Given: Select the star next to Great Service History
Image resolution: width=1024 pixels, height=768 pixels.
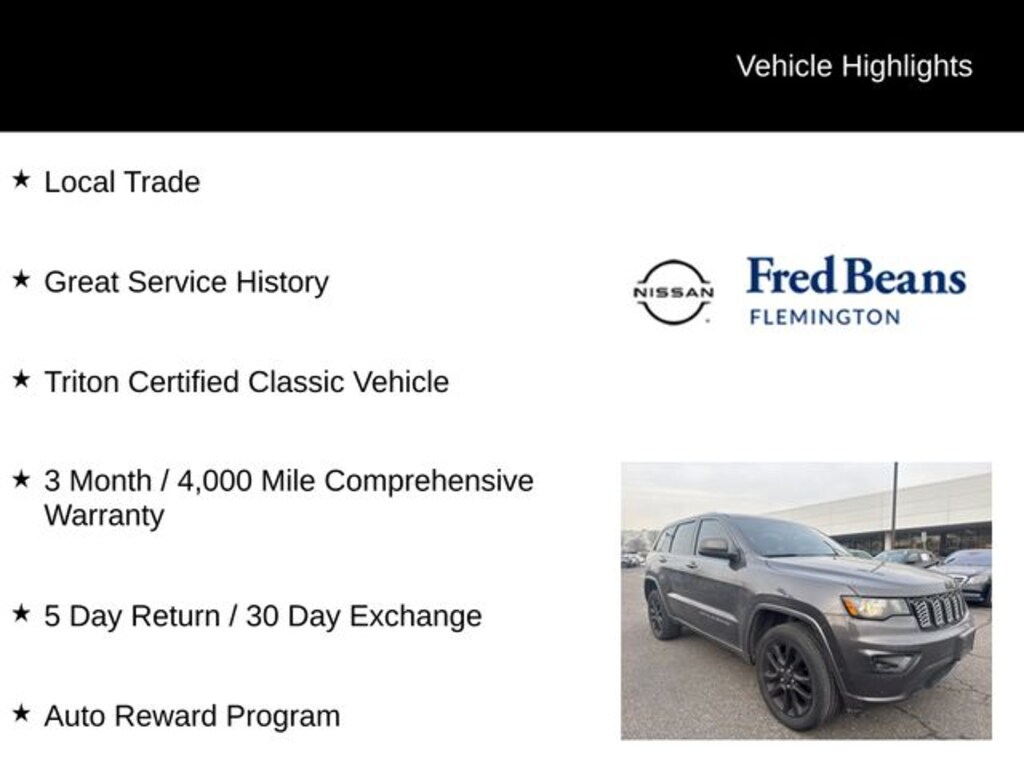Looking at the screenshot, I should 21,280.
